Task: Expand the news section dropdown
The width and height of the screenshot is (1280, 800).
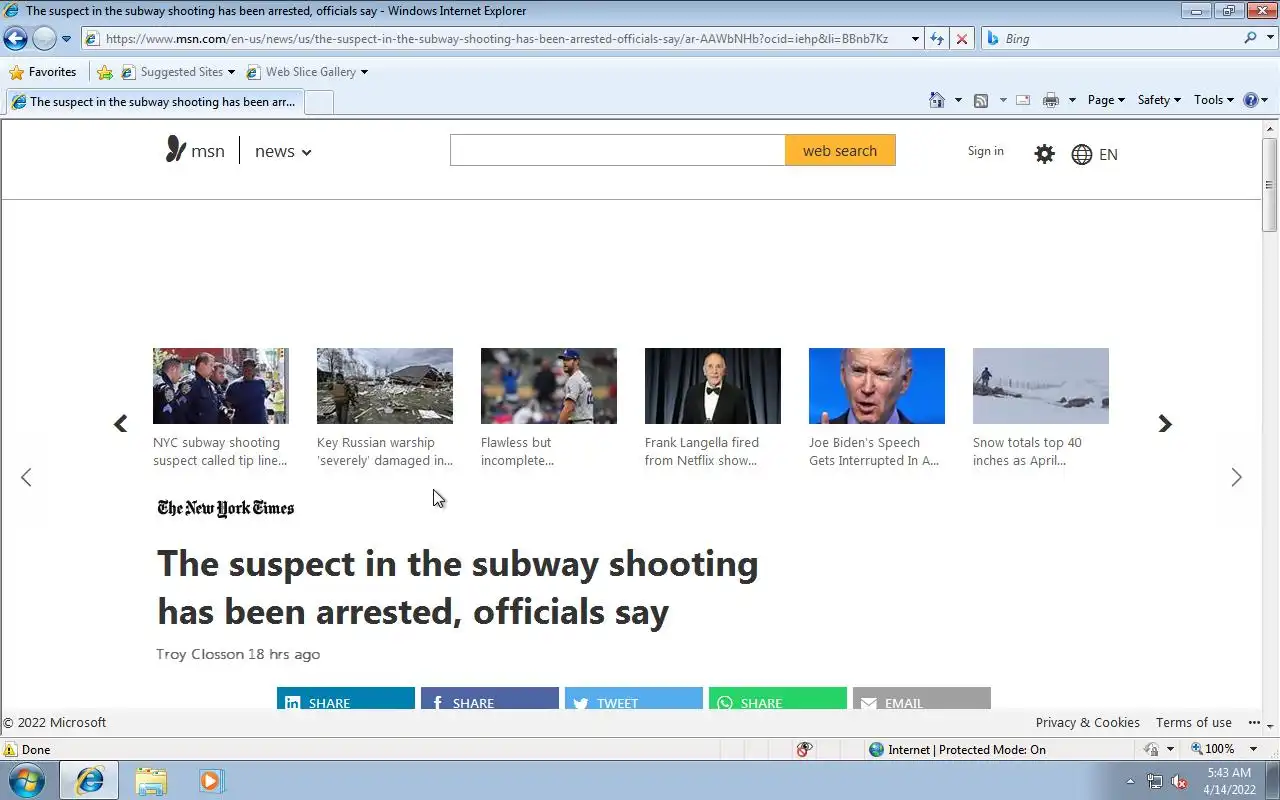Action: (x=283, y=152)
